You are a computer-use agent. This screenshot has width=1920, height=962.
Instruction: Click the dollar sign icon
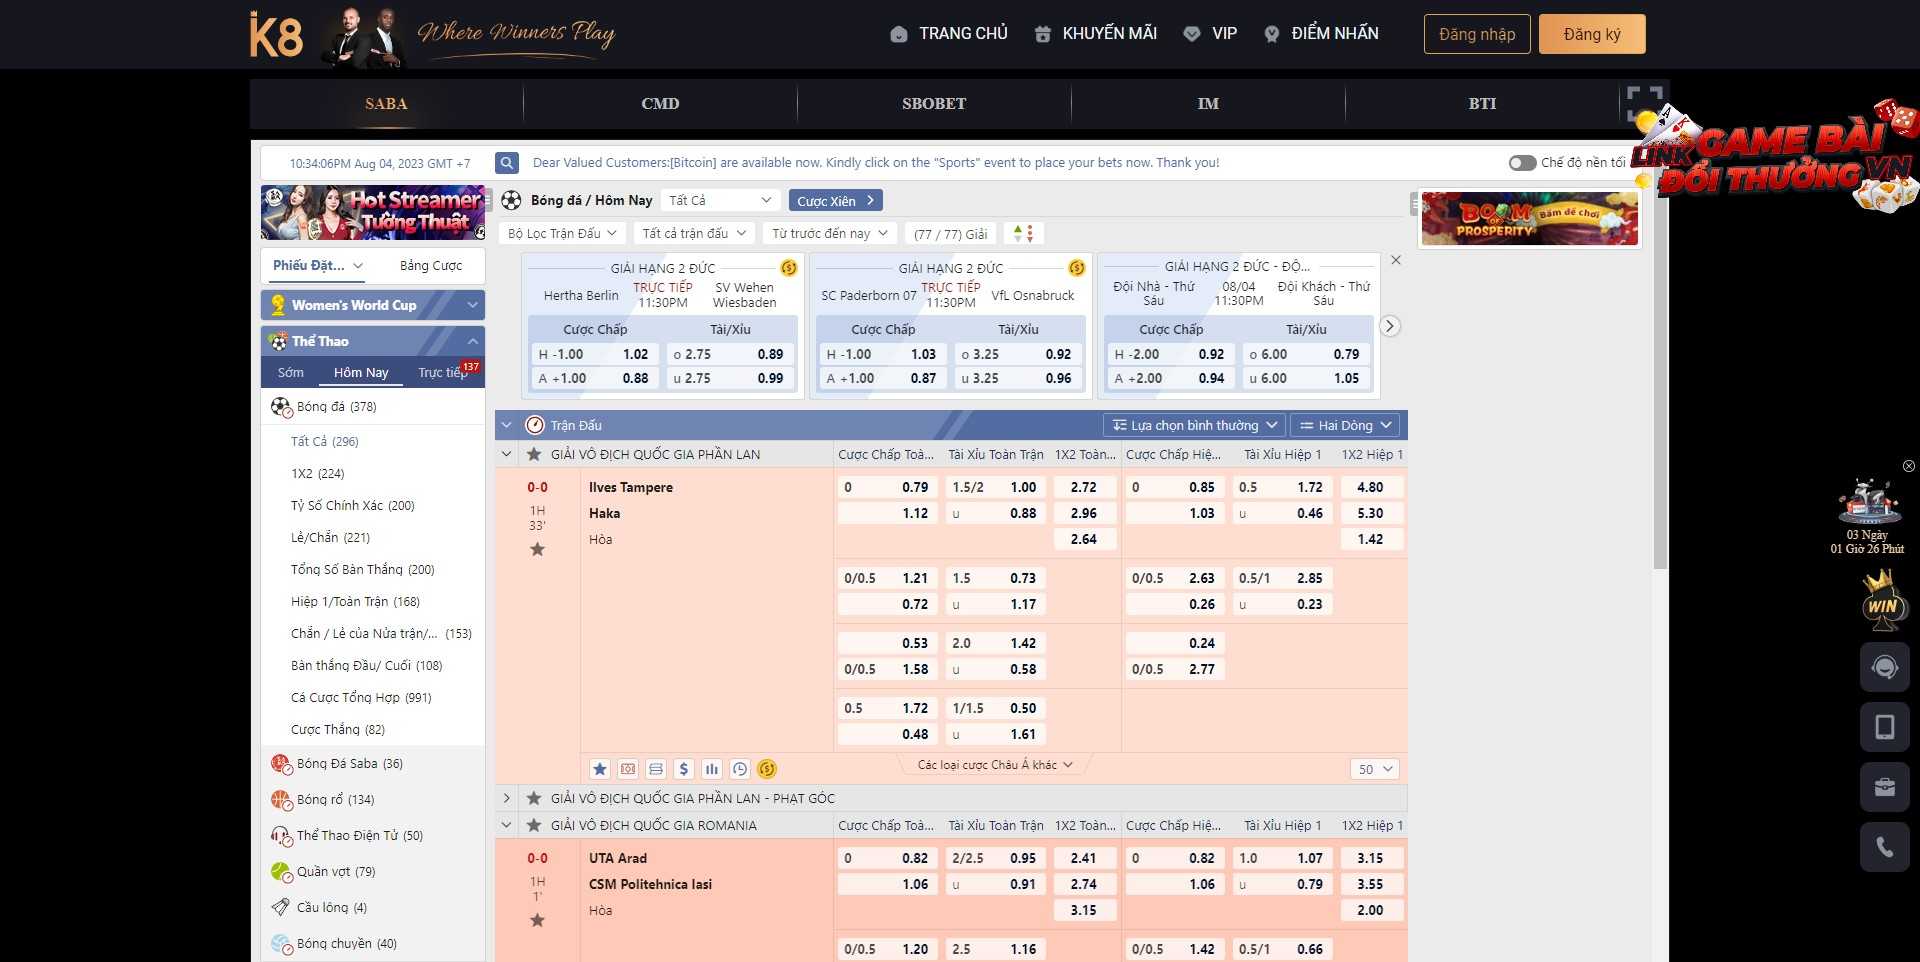pos(684,769)
